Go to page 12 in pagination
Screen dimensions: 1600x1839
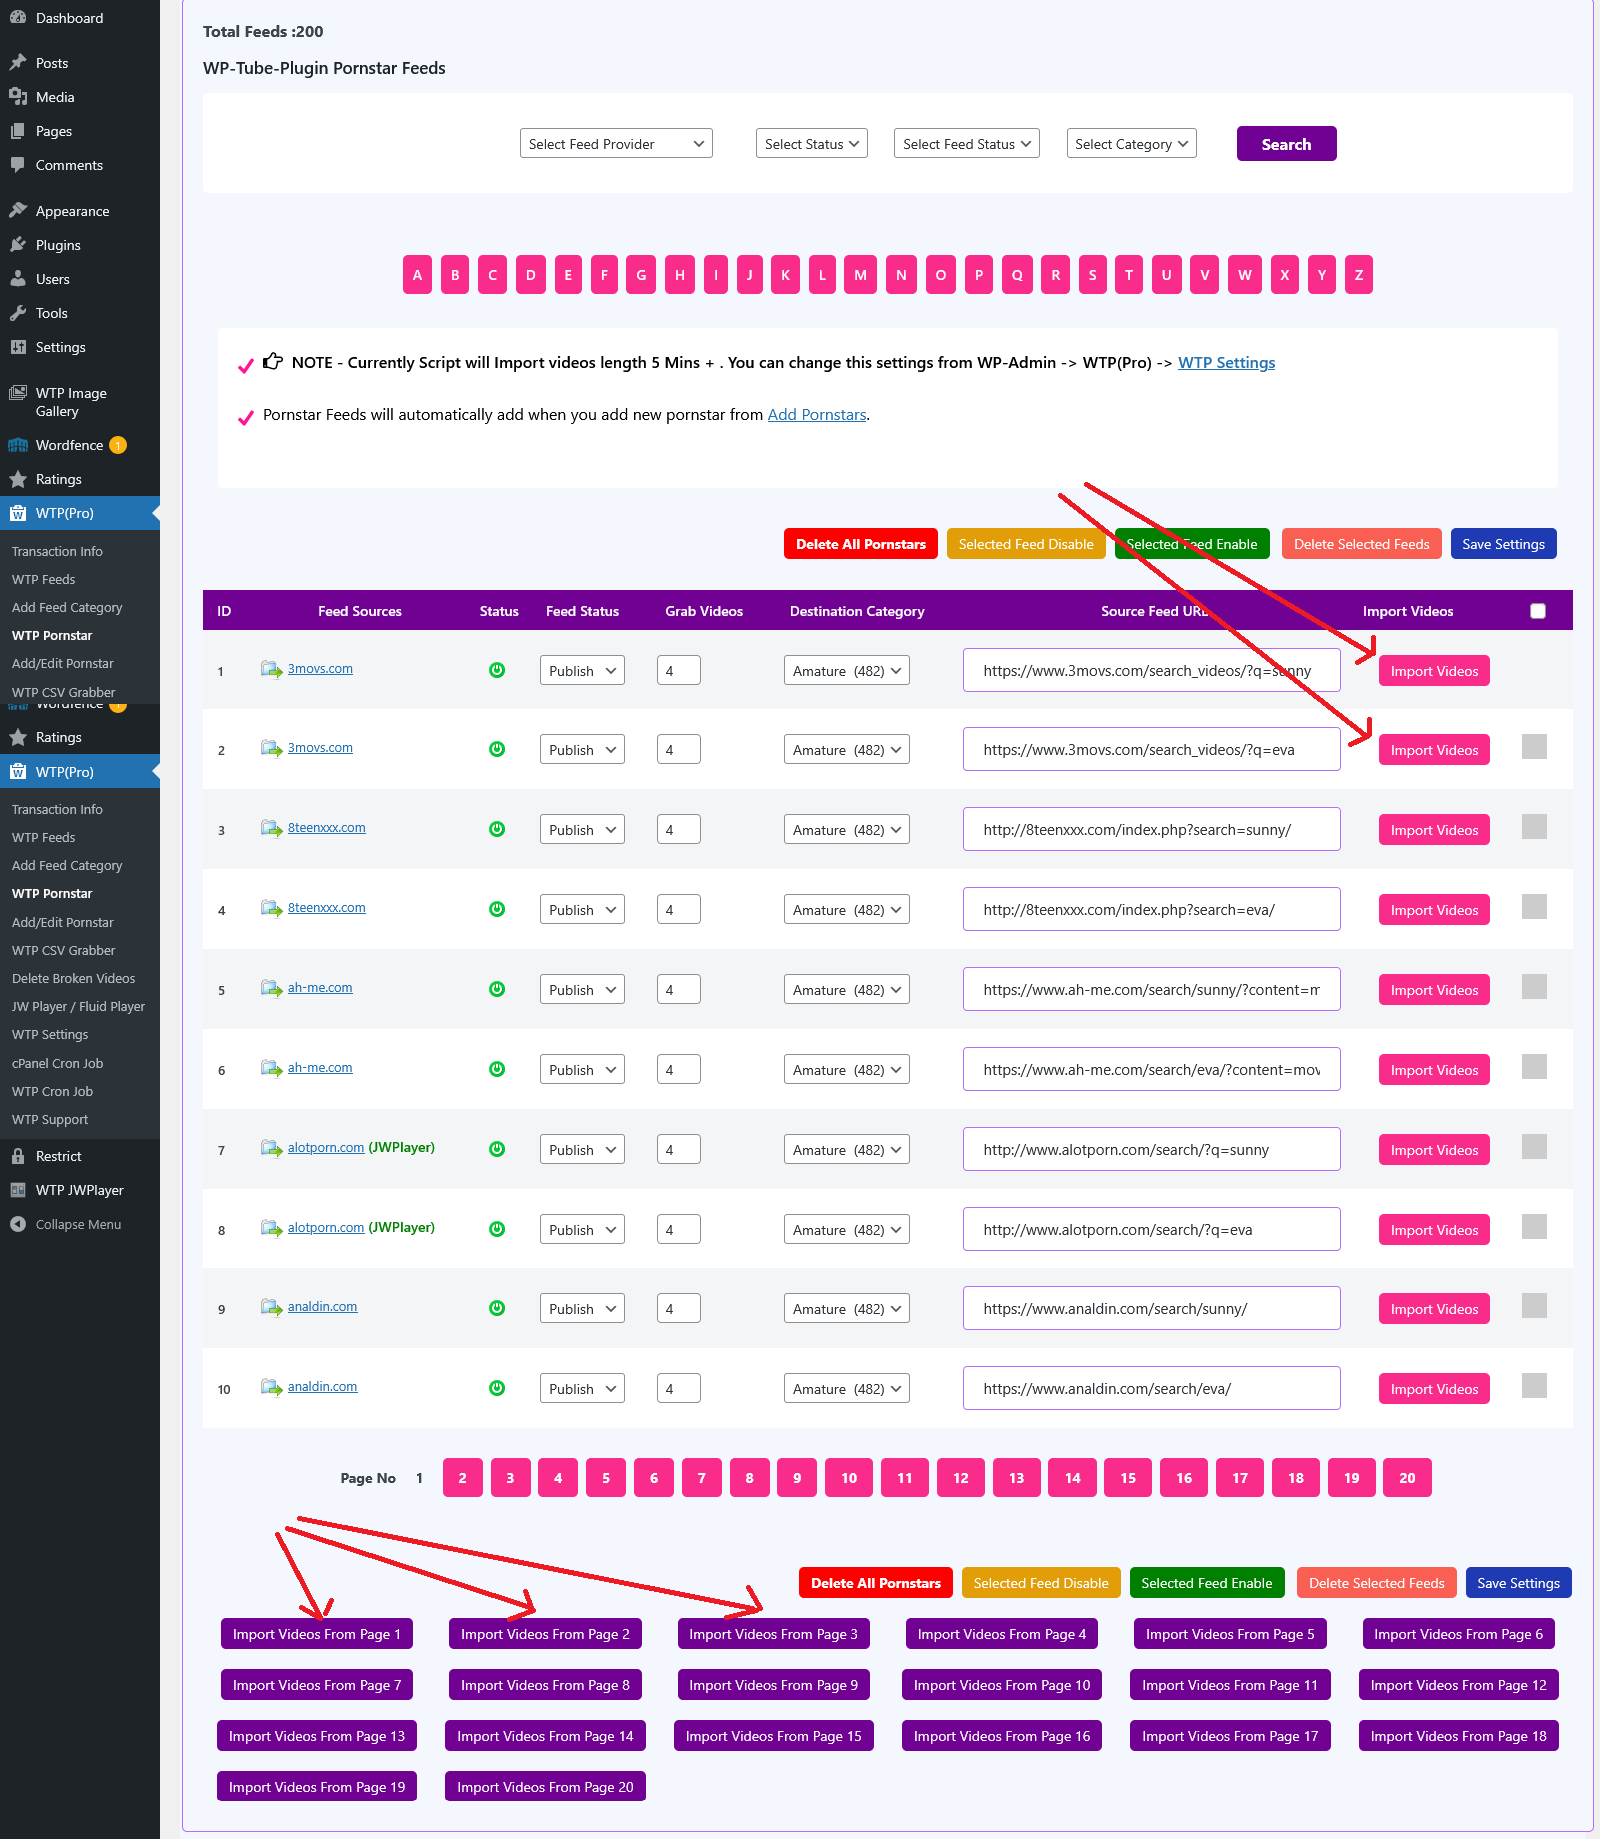[960, 1478]
